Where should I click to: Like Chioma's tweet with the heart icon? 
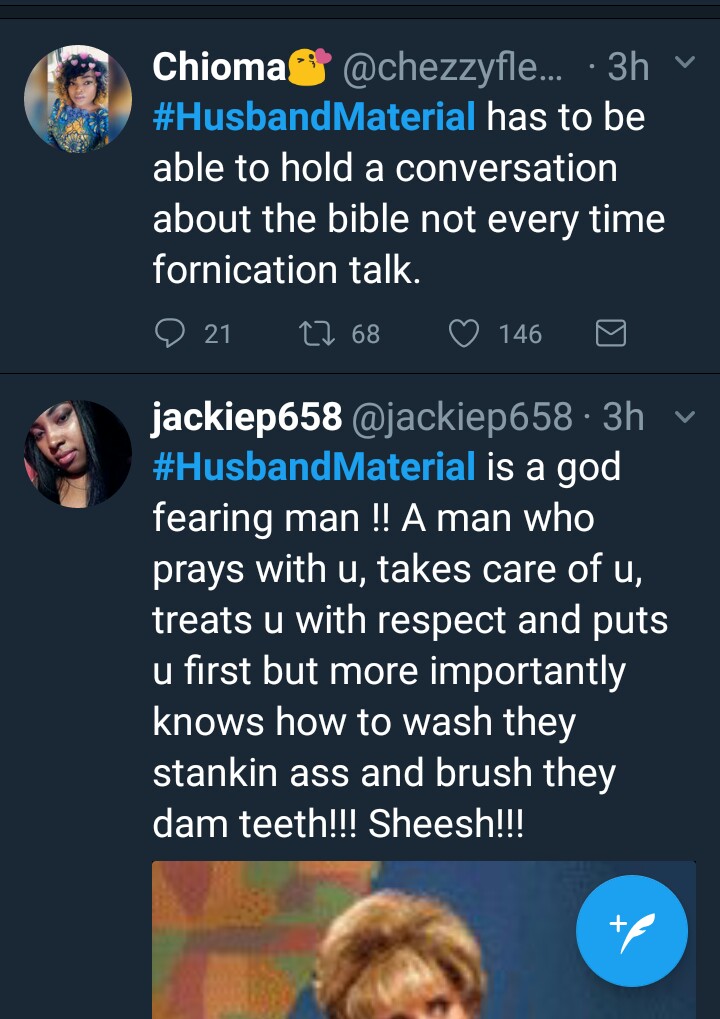[x=463, y=333]
